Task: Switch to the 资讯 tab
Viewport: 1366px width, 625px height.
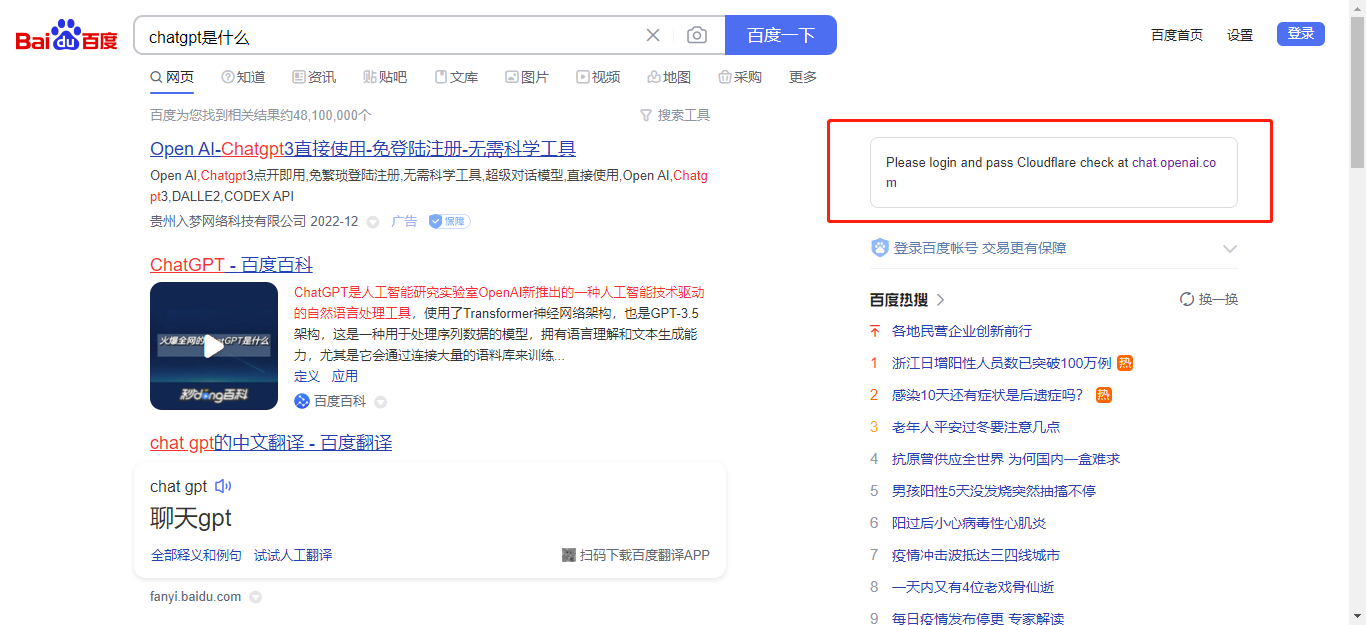Action: tap(314, 77)
